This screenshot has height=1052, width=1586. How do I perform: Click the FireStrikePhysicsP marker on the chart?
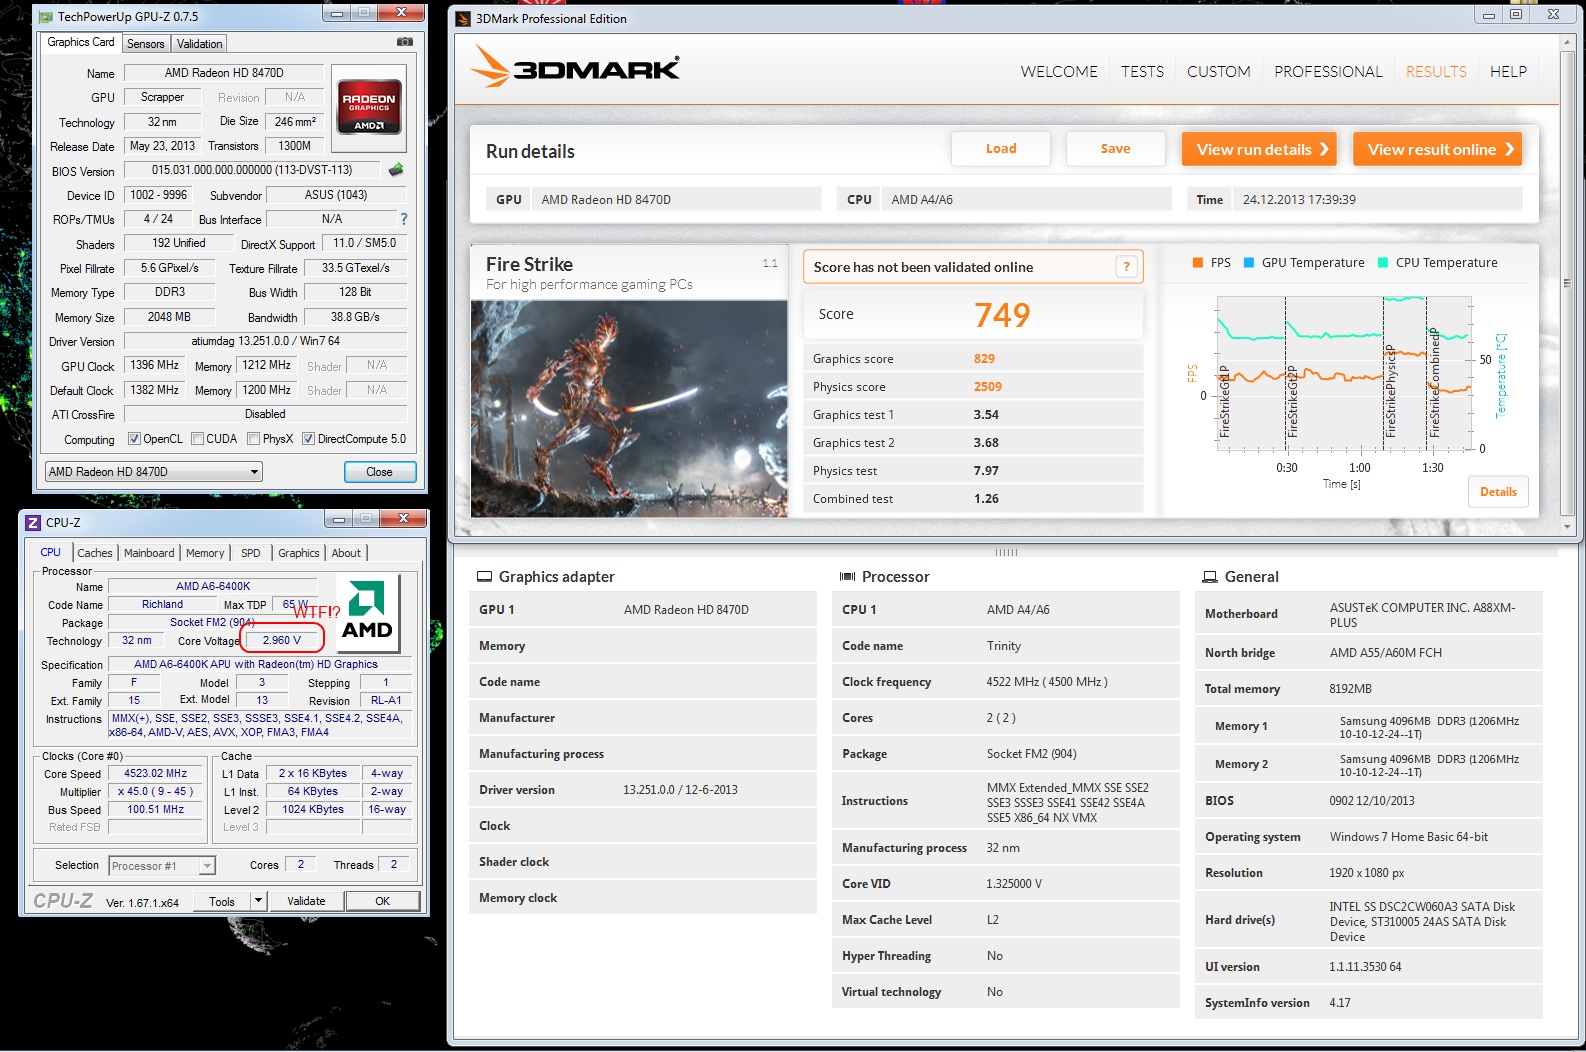1390,391
